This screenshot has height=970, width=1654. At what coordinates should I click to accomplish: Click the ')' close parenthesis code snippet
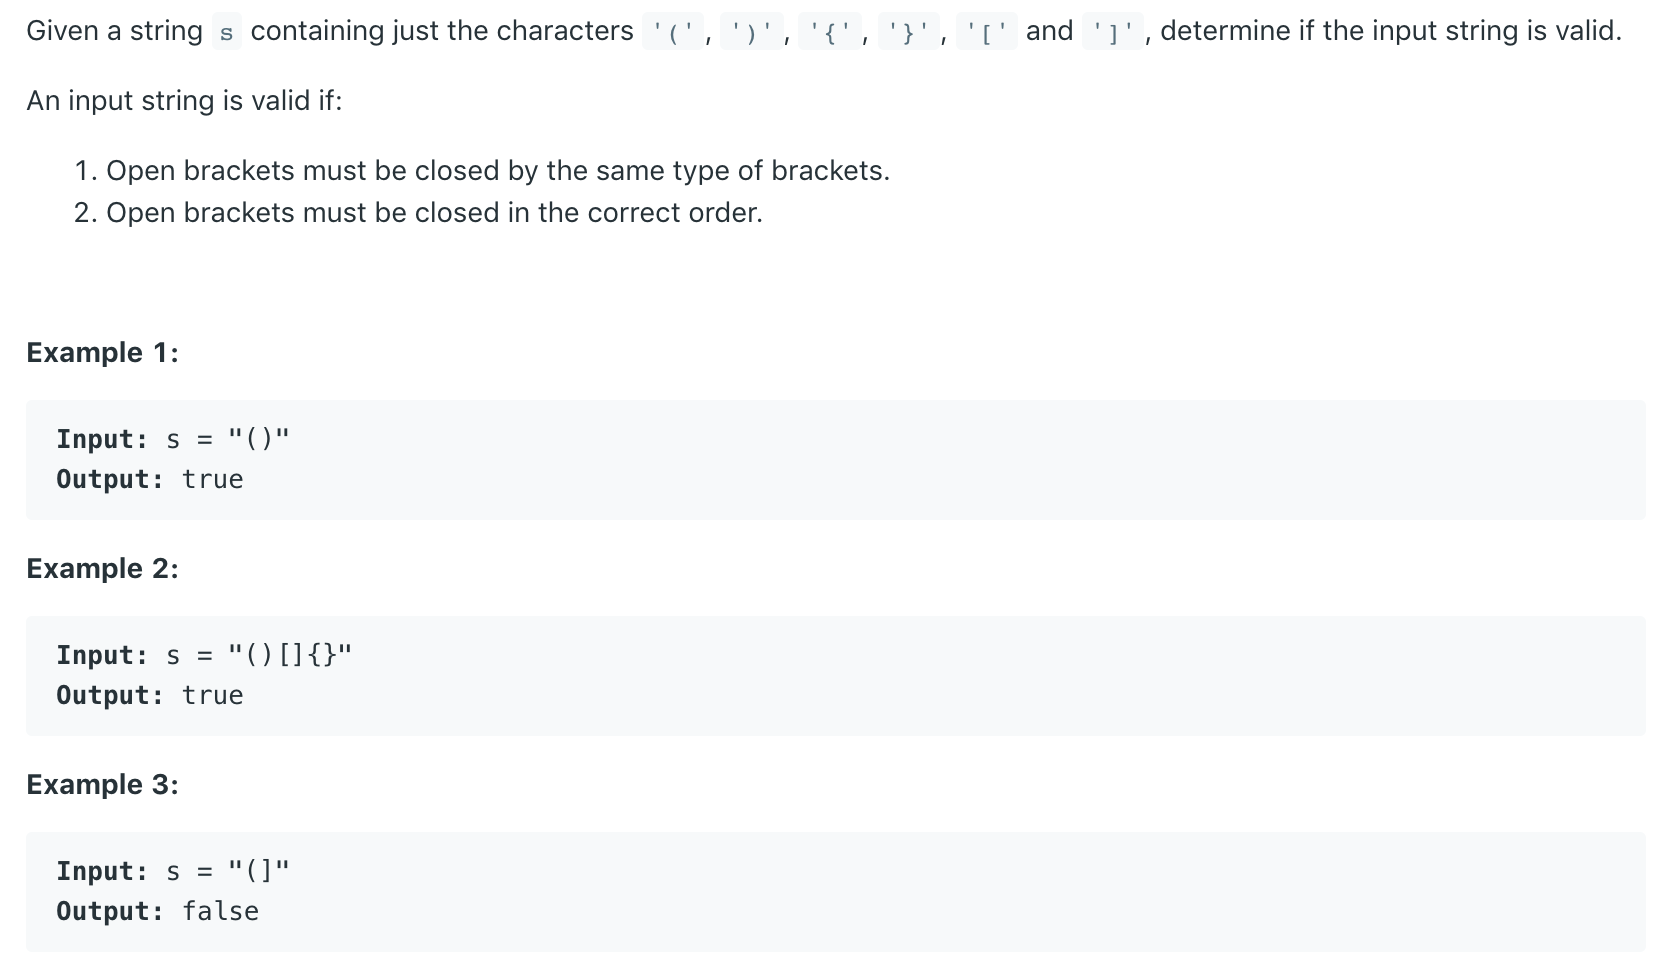[751, 33]
